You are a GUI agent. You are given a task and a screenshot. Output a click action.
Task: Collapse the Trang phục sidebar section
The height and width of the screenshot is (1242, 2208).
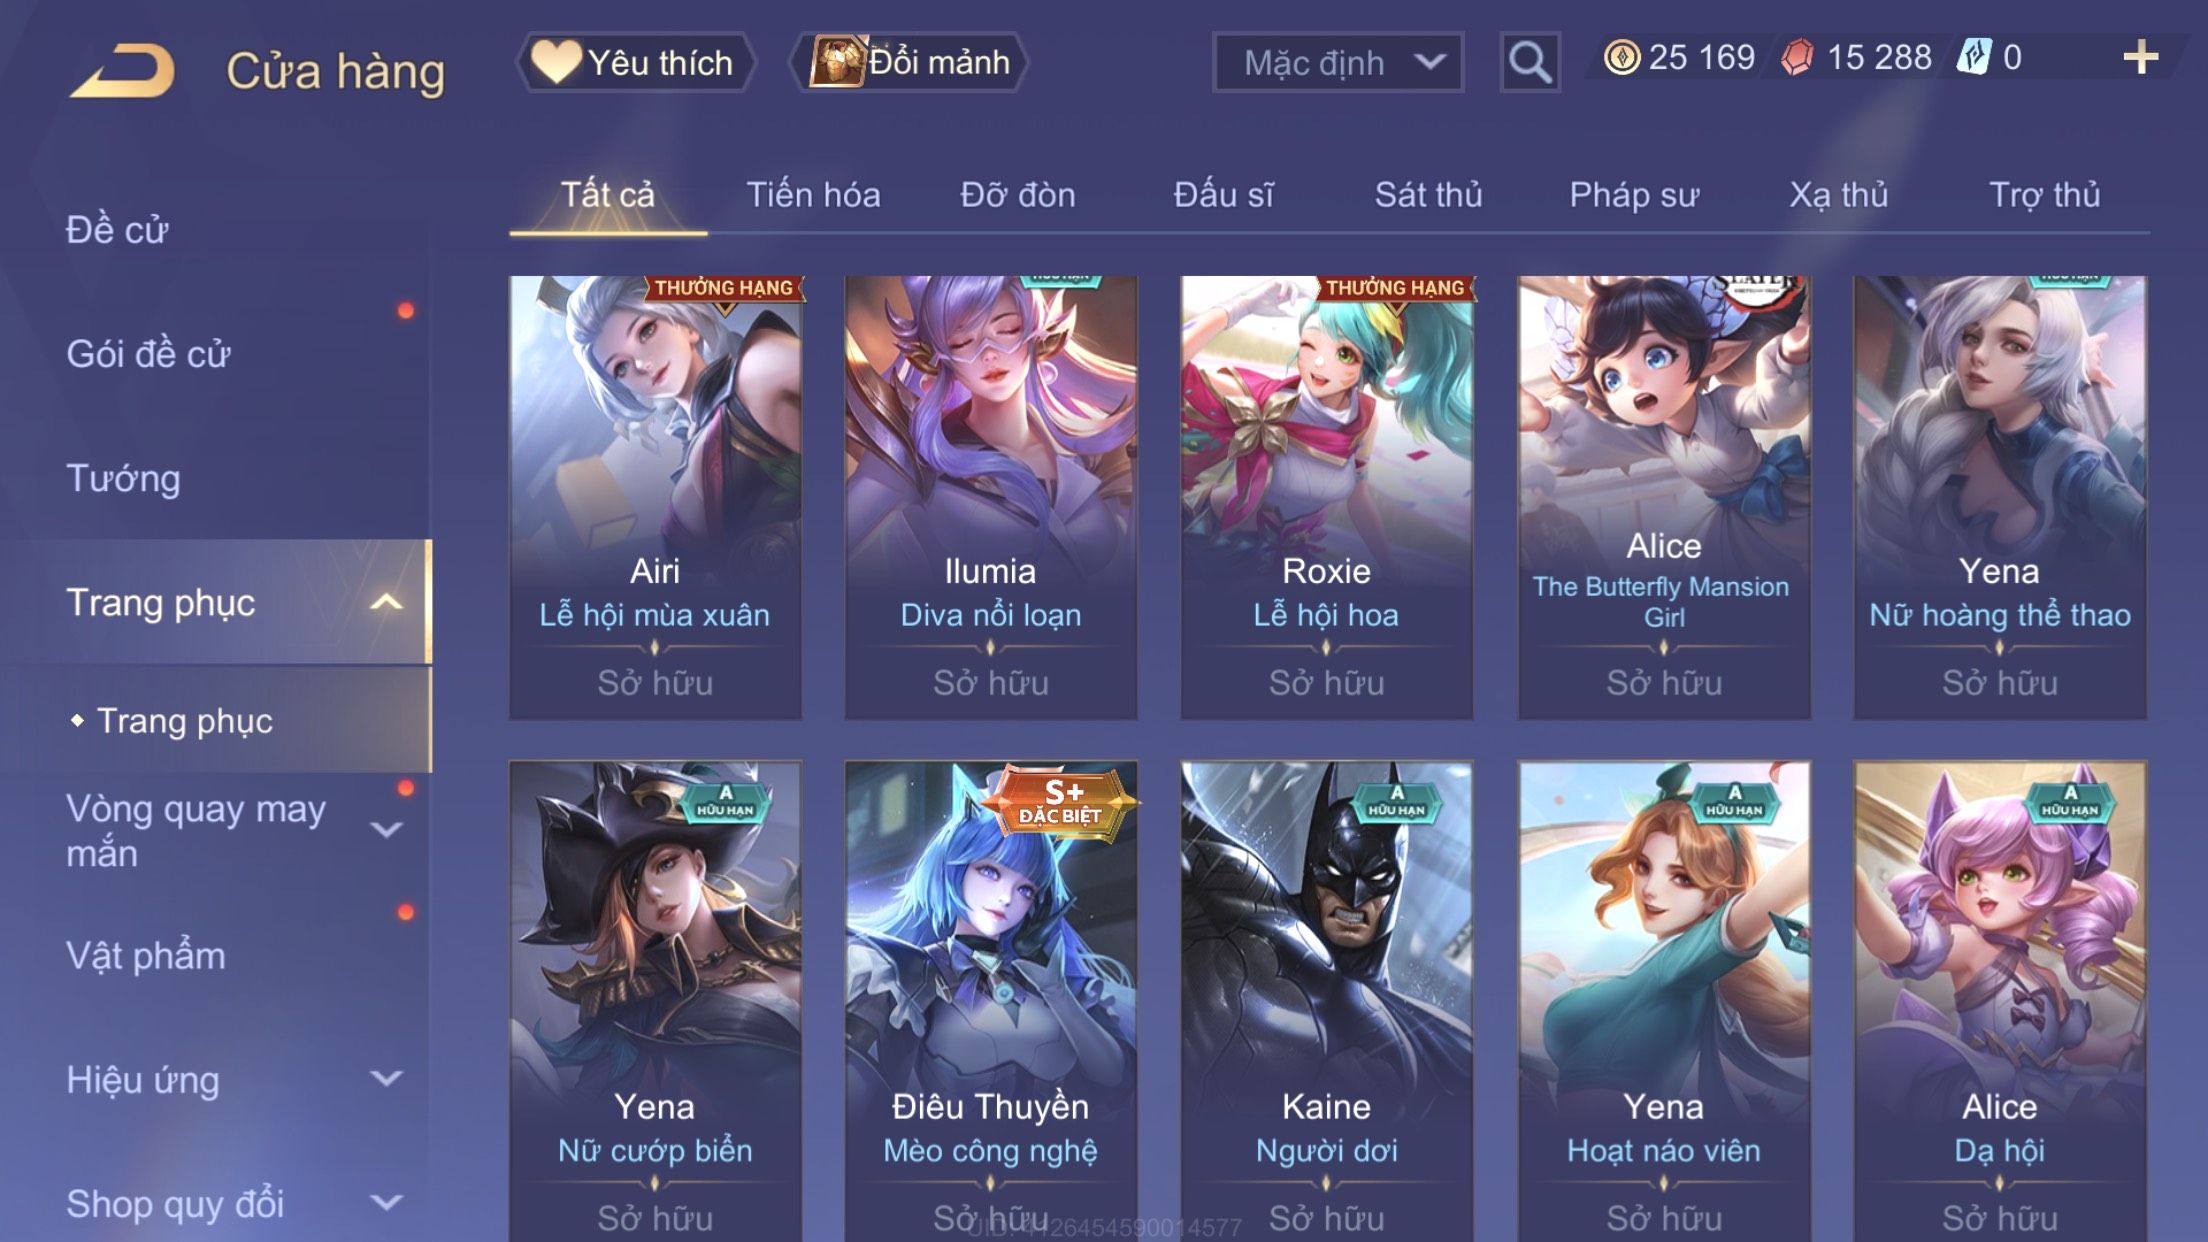click(x=386, y=602)
